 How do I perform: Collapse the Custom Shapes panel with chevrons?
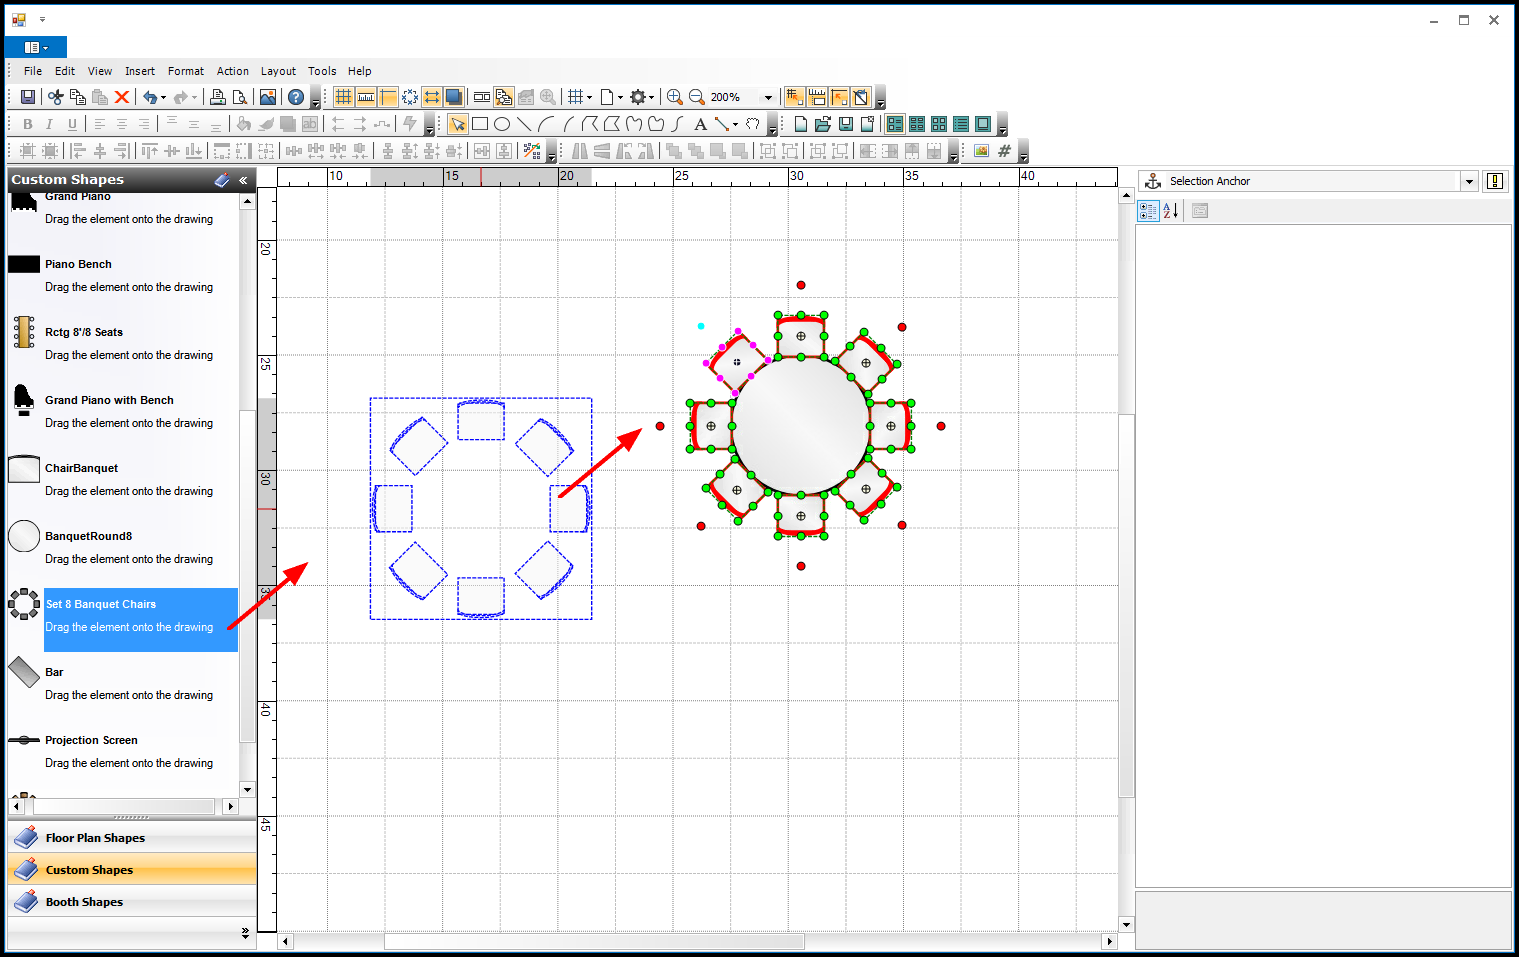click(x=243, y=180)
